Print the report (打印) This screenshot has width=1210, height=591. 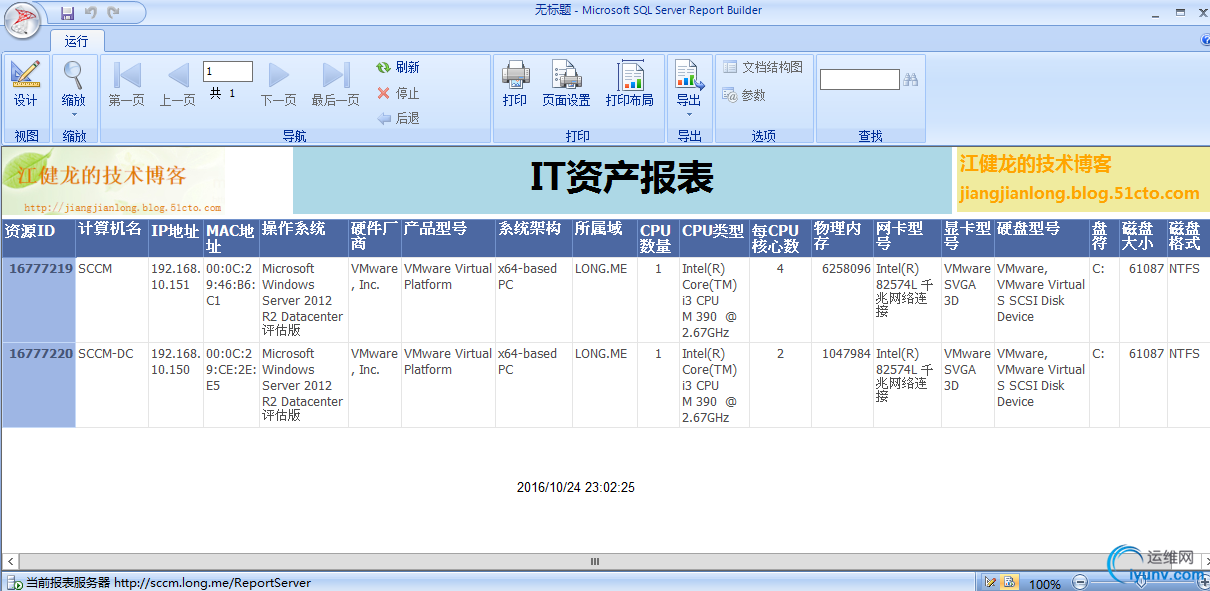click(x=515, y=84)
